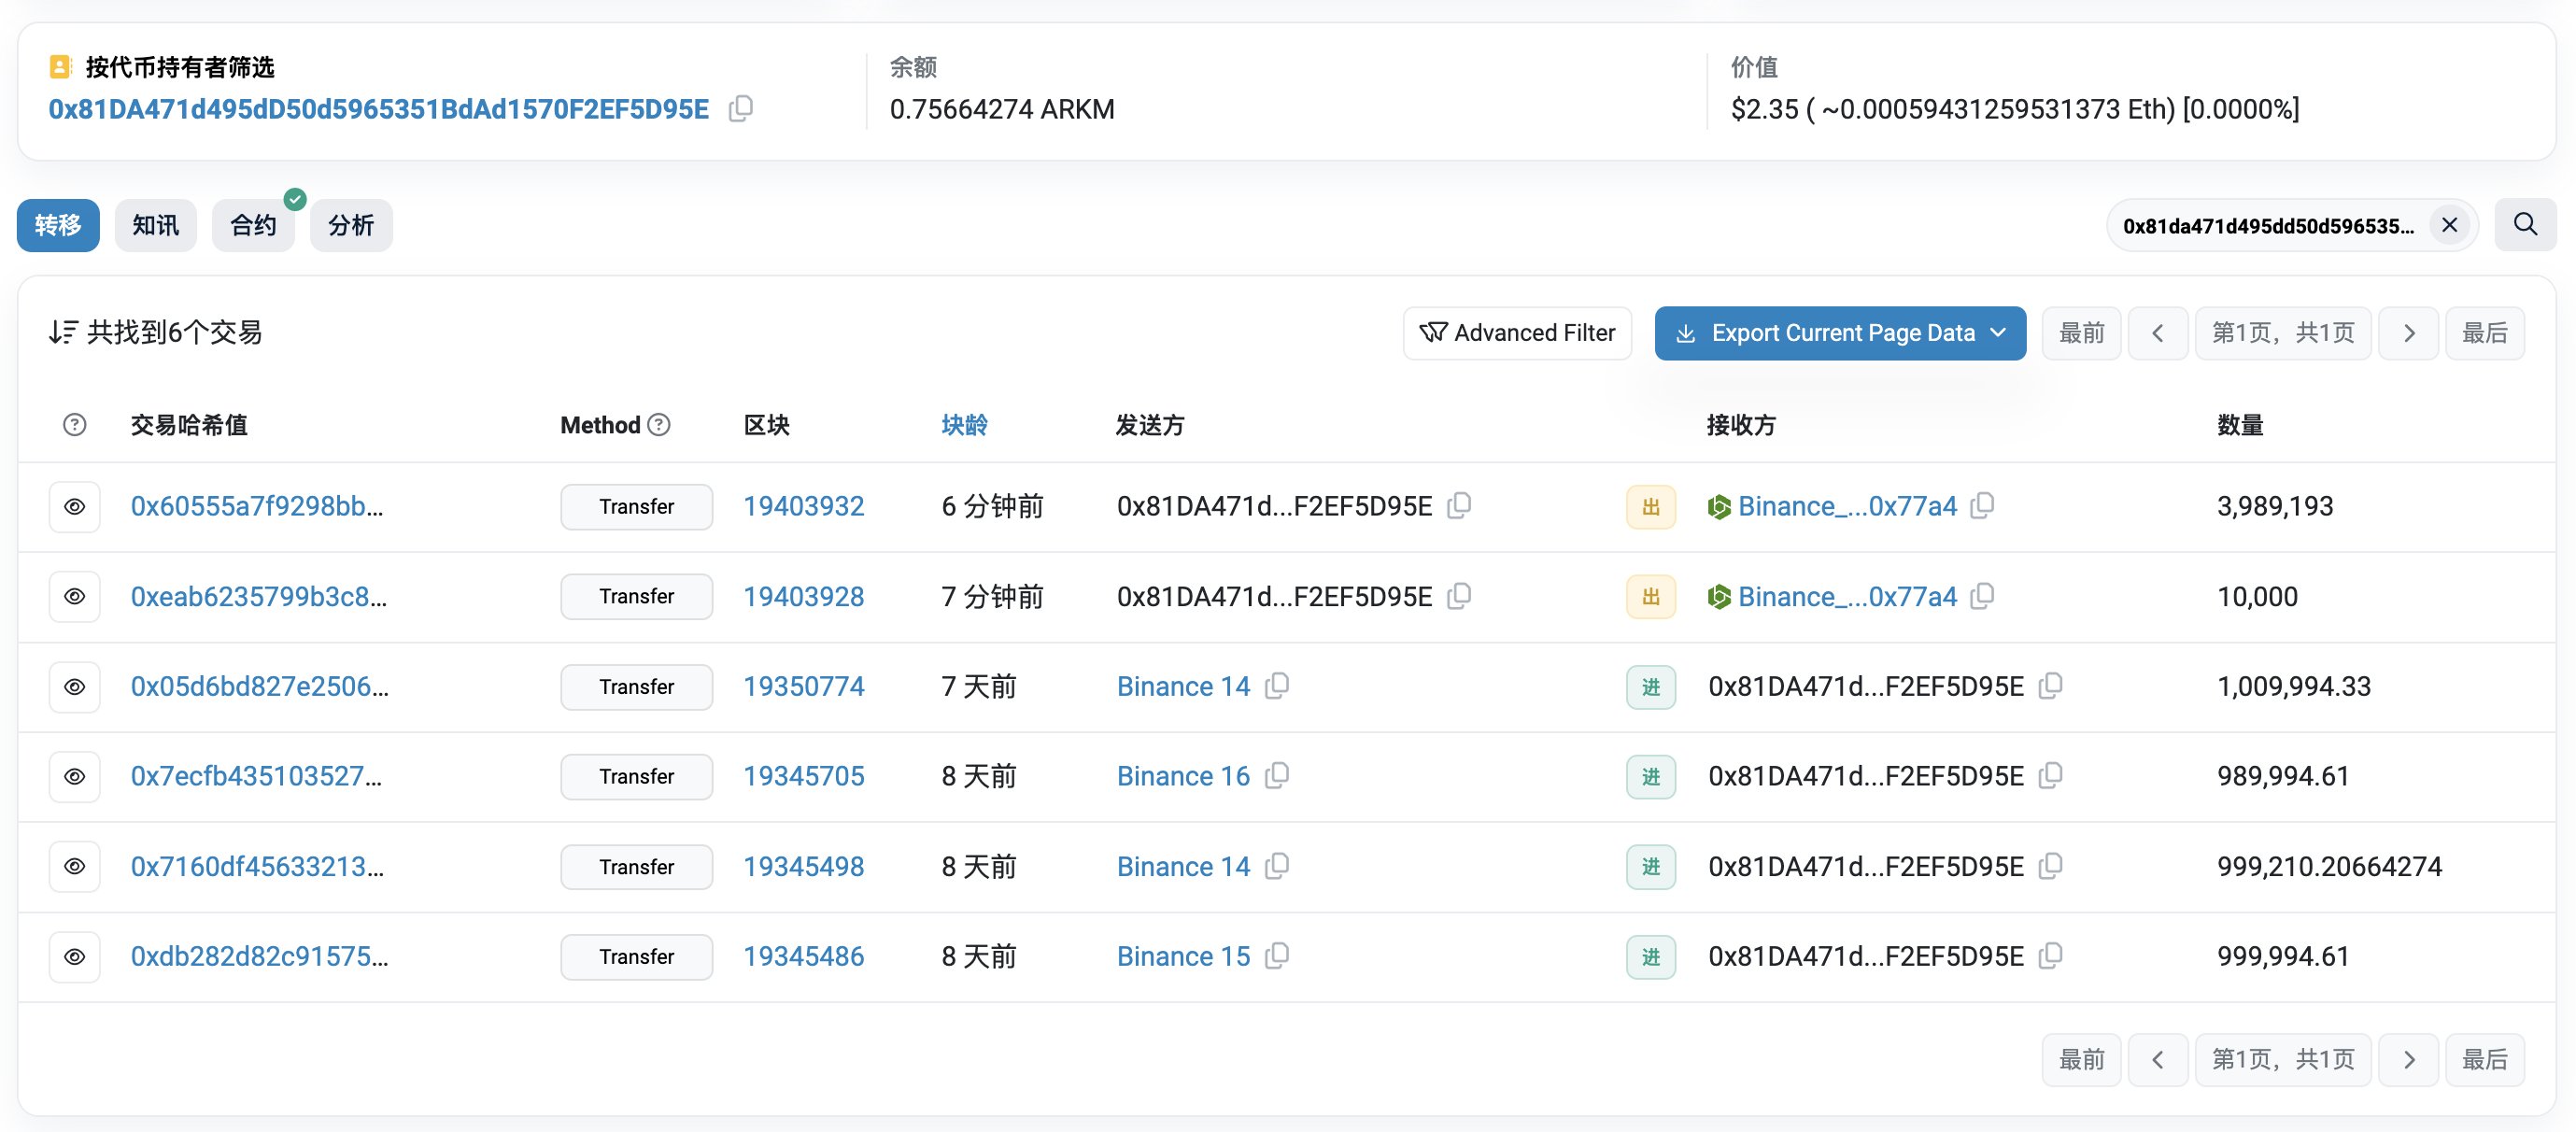Open block 19345486
The image size is (2576, 1132).
point(804,957)
